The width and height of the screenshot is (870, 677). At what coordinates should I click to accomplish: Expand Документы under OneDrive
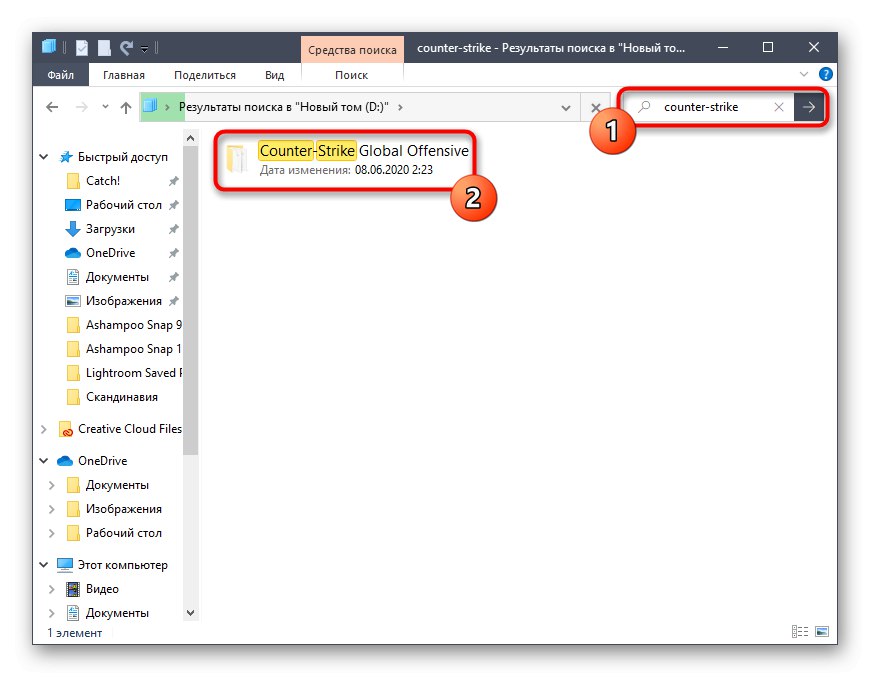pos(52,485)
